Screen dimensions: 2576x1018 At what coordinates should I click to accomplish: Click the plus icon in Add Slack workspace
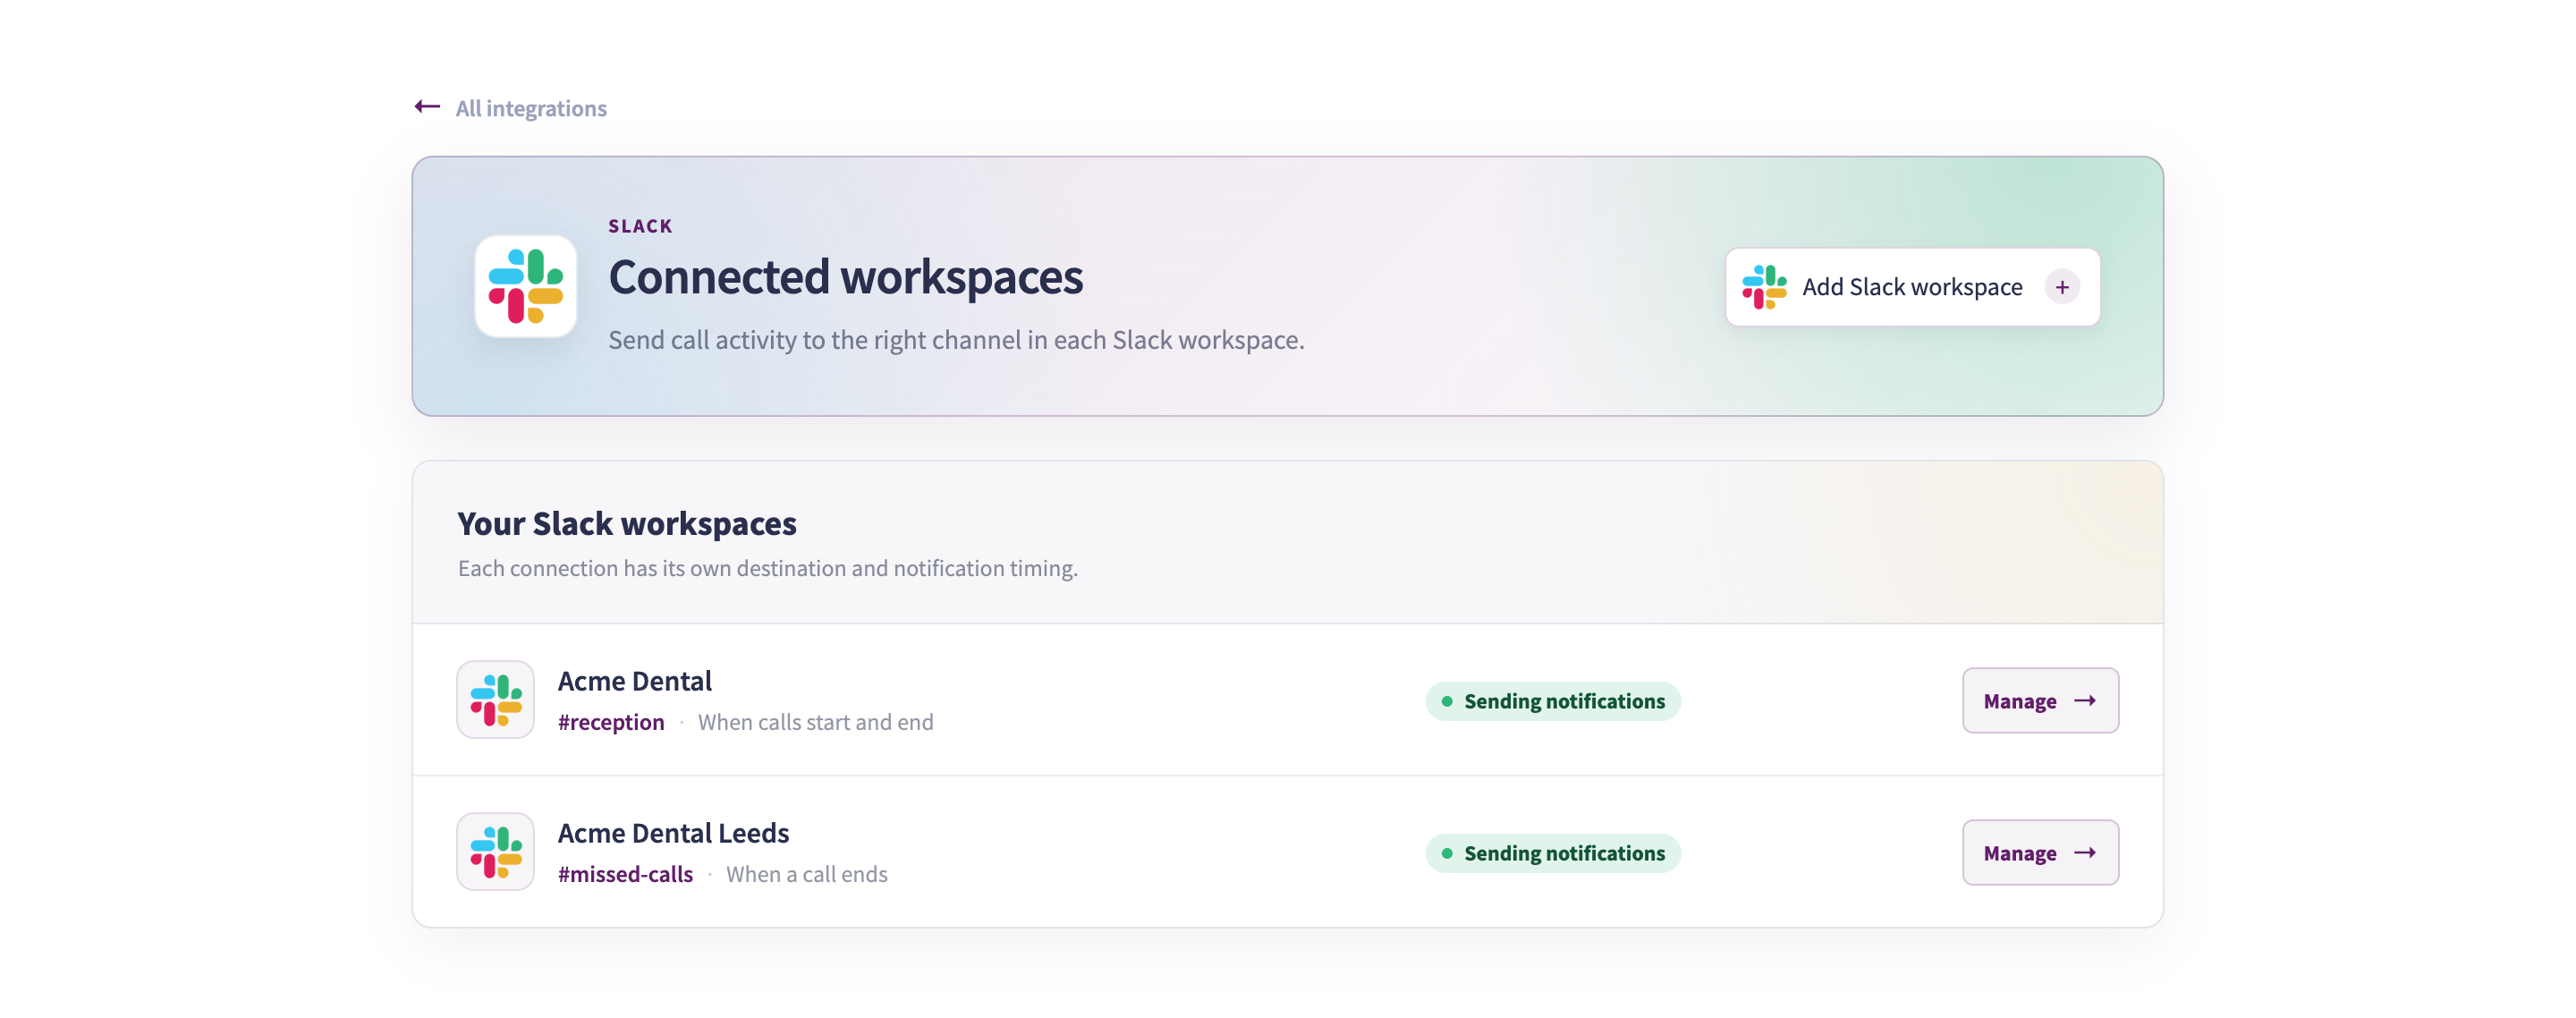click(2062, 287)
